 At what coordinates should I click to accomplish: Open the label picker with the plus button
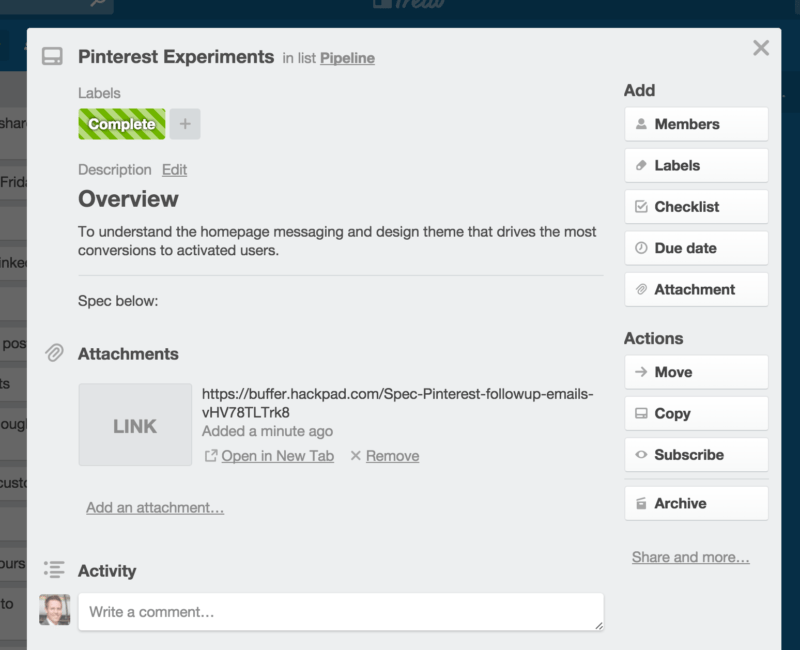click(185, 124)
